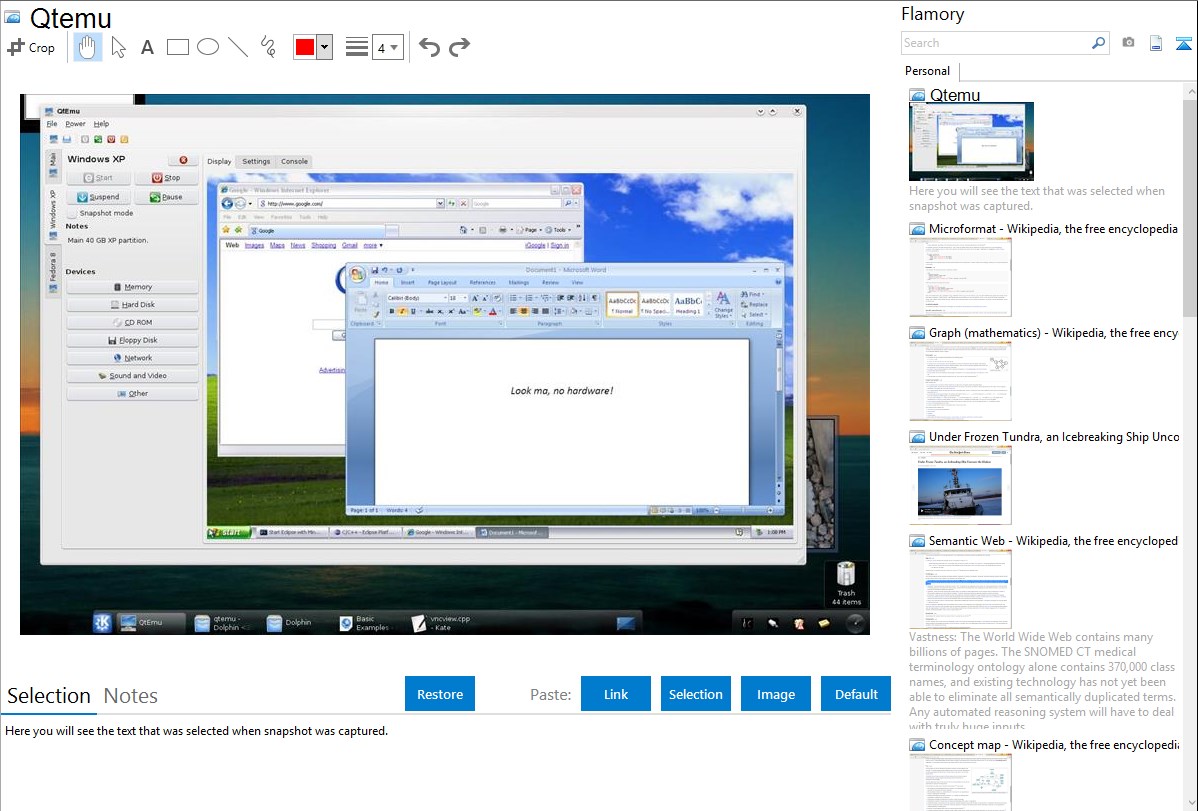Open the annotation color dropdown arrow
1198x811 pixels.
(325, 47)
